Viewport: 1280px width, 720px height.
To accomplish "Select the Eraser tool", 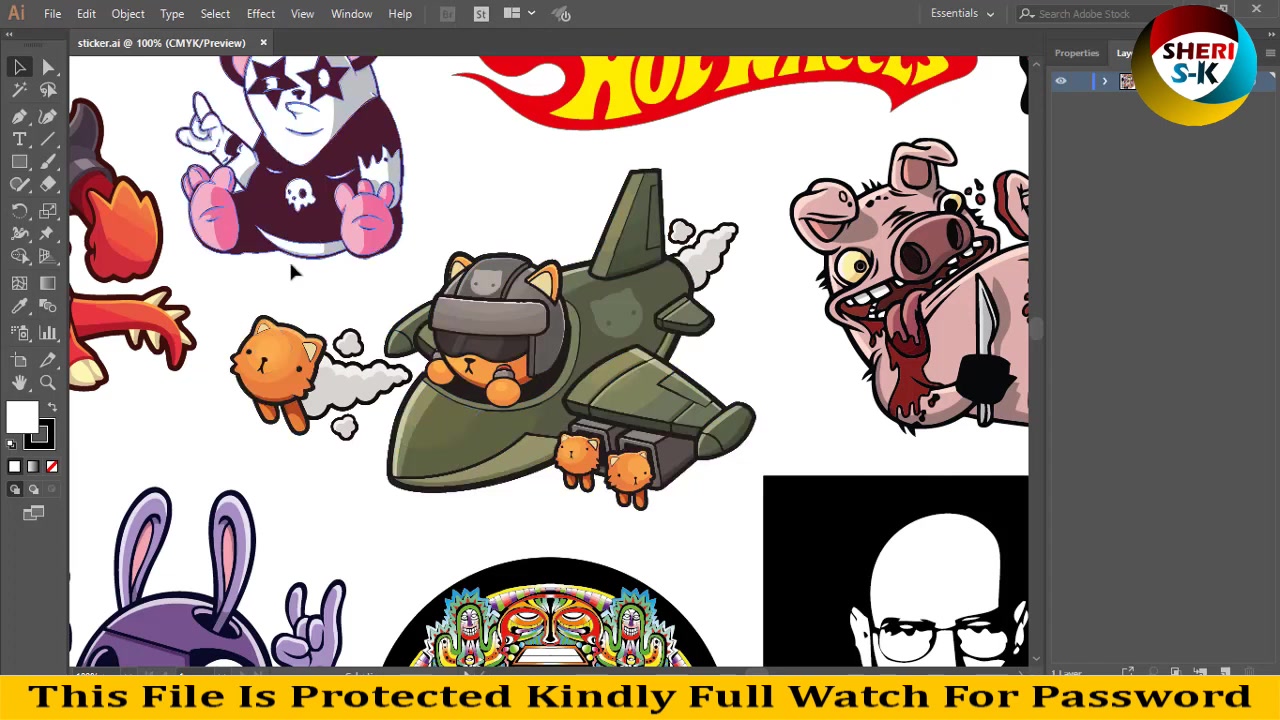I will tap(48, 185).
